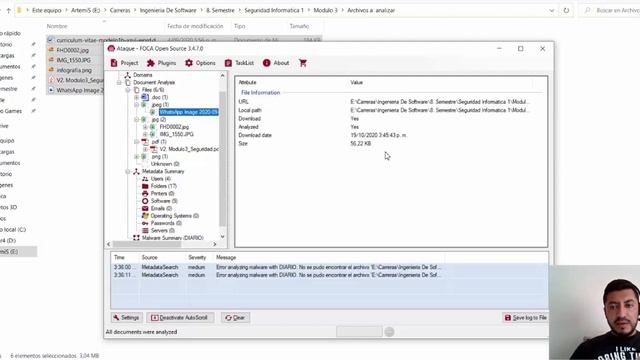Expand the doc (1) node
640x360 pixels.
(x=137, y=97)
